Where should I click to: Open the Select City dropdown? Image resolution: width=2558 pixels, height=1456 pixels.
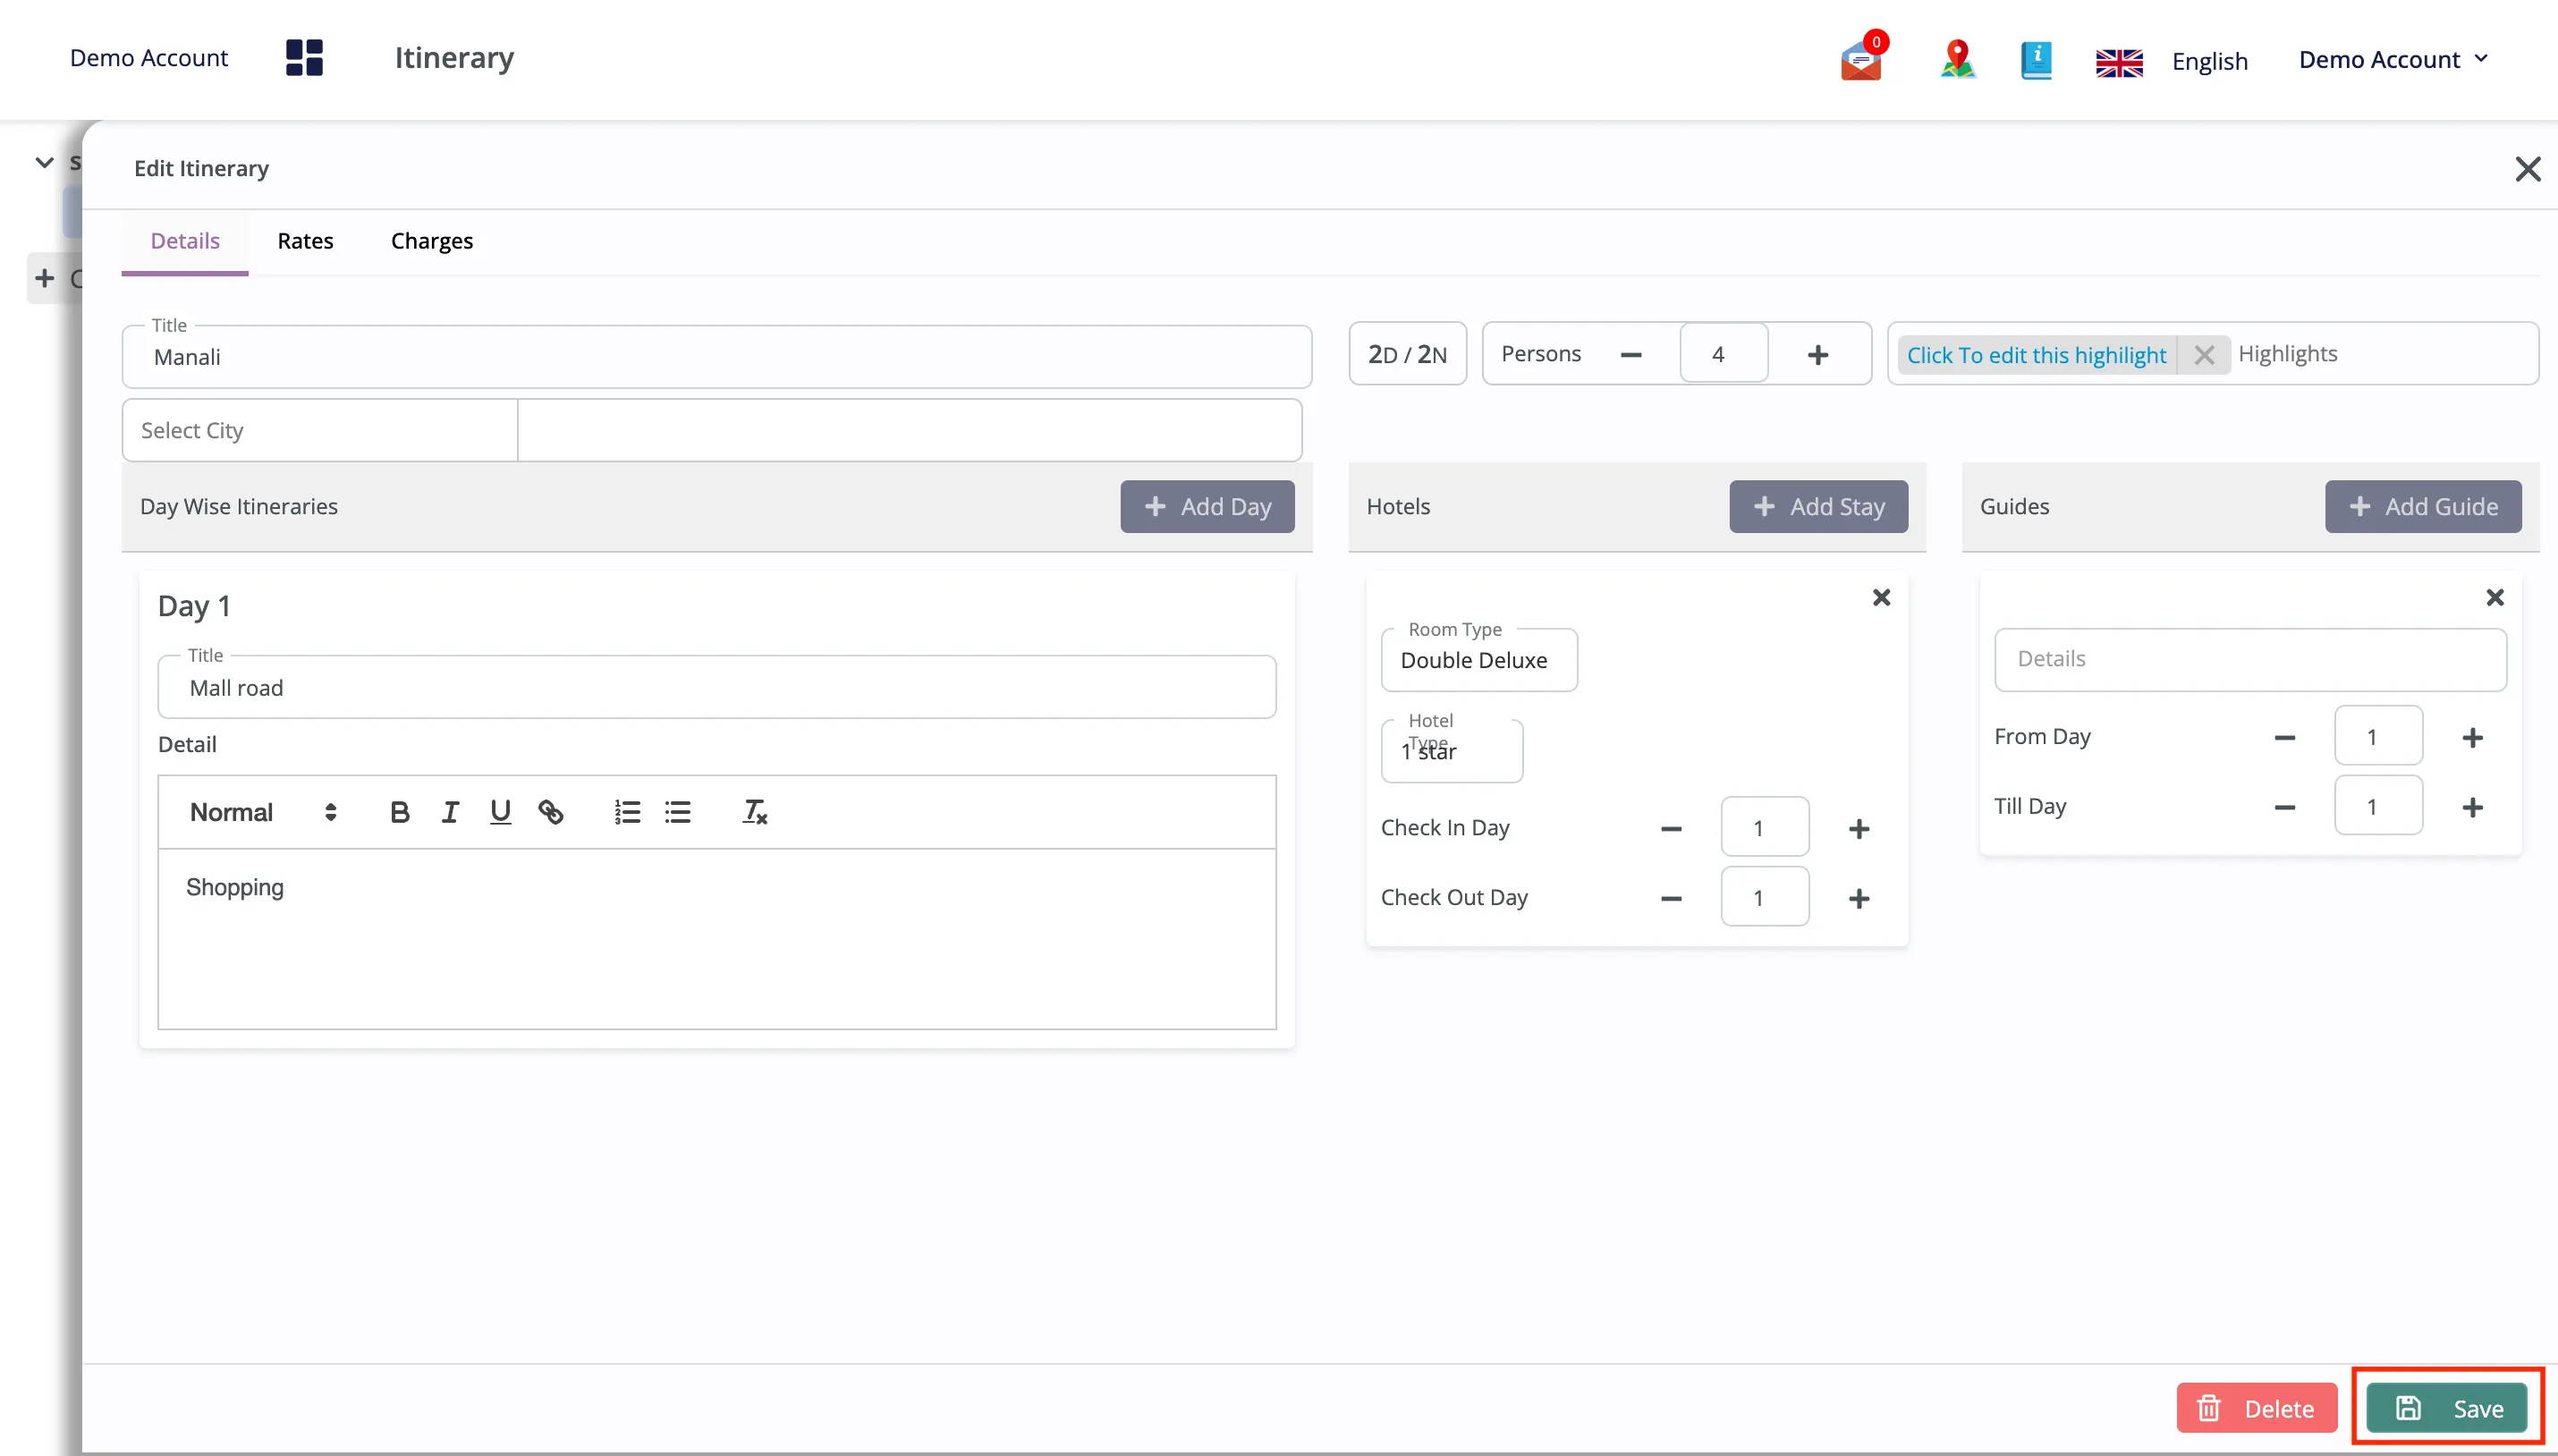tap(320, 431)
